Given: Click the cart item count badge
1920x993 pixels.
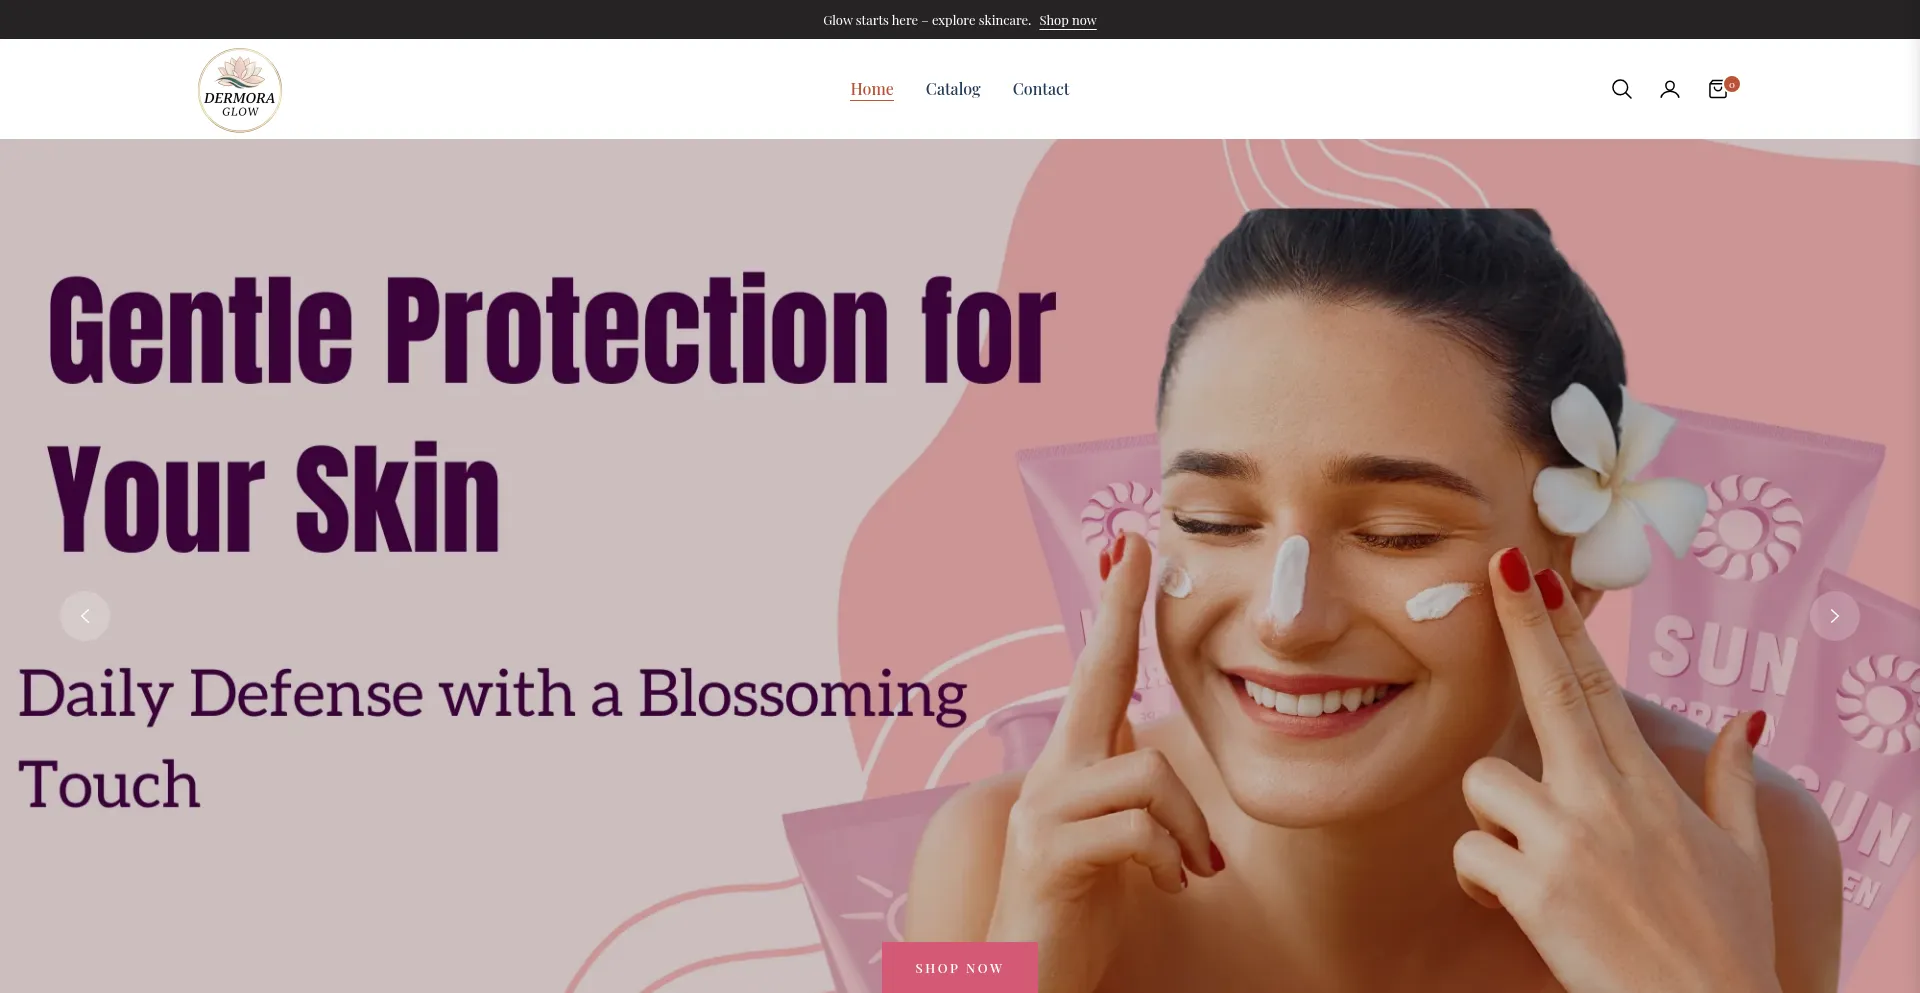Looking at the screenshot, I should tap(1732, 84).
